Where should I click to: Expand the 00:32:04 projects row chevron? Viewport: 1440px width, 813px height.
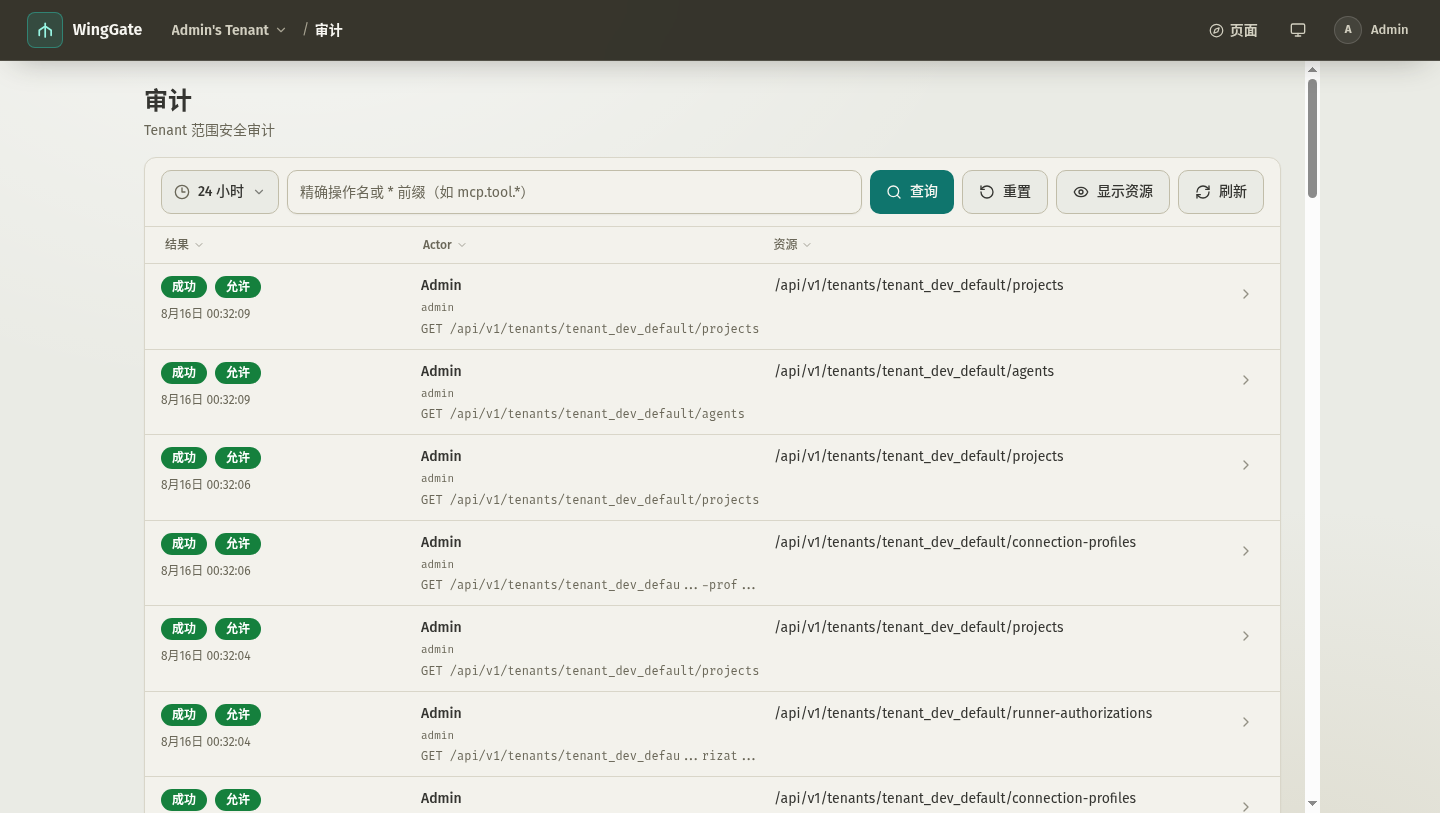pyautogui.click(x=1246, y=636)
